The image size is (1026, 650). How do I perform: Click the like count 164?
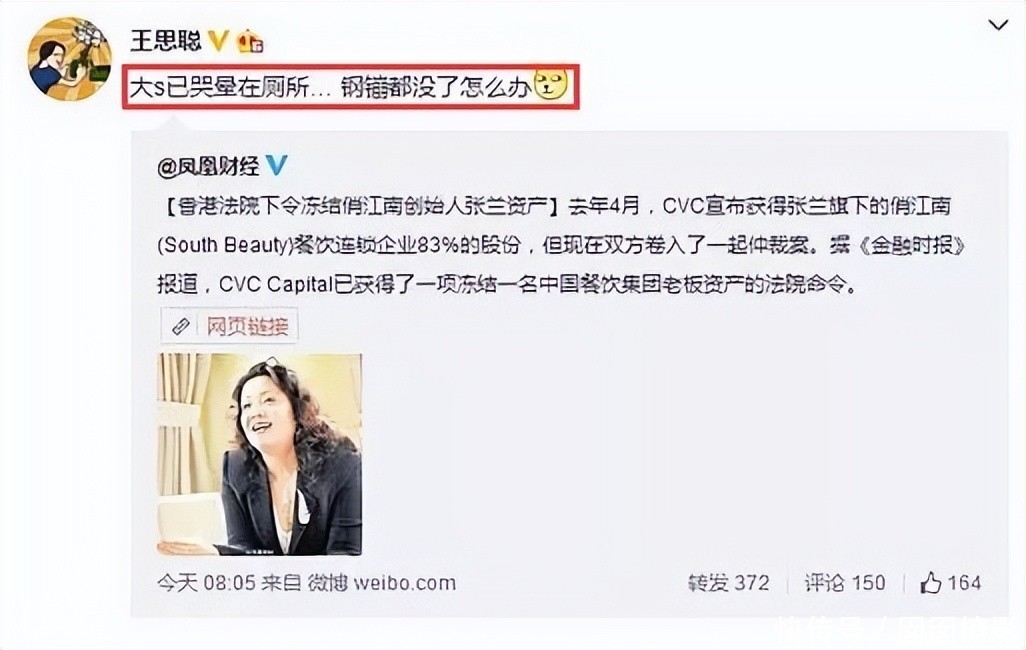964,583
